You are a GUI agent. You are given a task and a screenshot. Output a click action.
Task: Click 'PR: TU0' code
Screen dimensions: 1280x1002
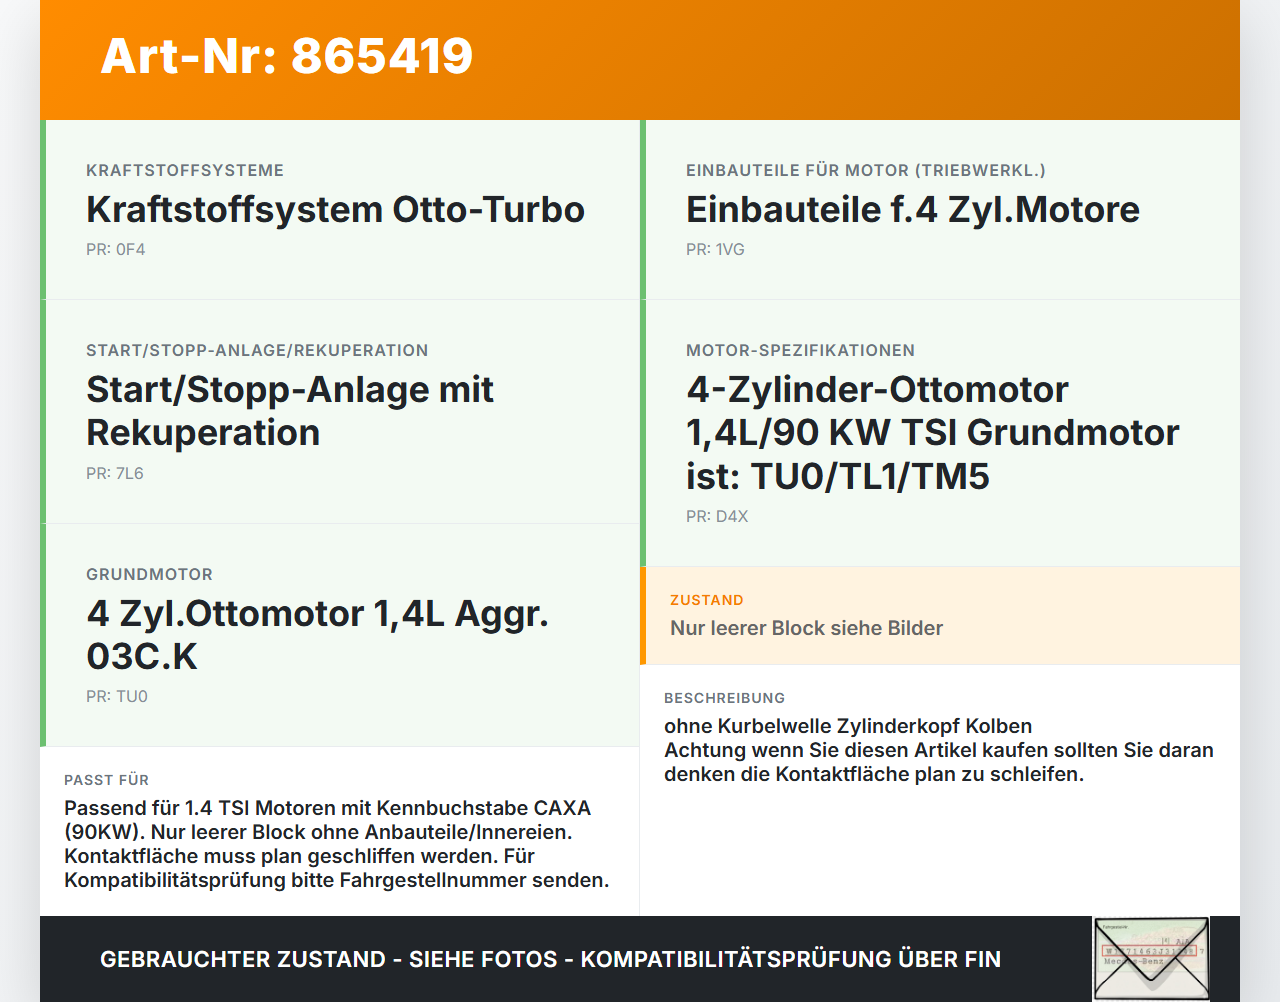tap(117, 696)
